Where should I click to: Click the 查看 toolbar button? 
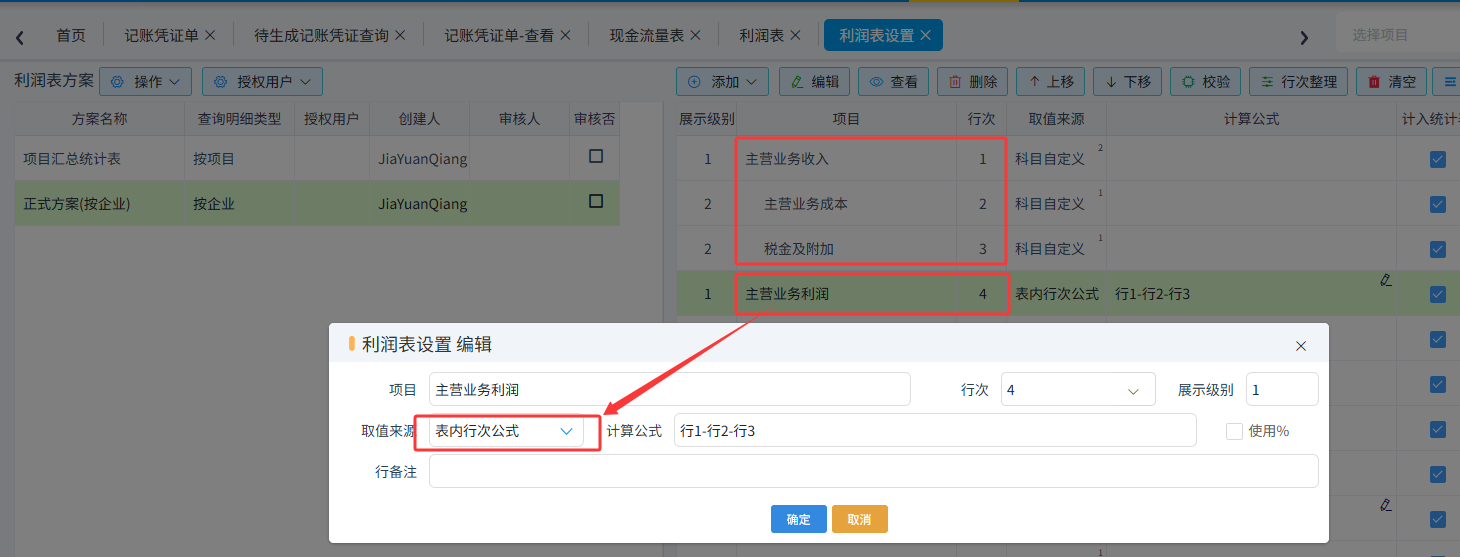[x=894, y=81]
